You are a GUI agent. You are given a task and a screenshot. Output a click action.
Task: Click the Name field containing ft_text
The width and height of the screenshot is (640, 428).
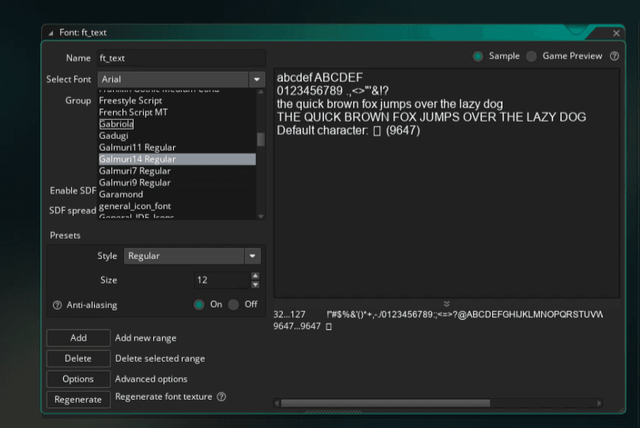click(180, 59)
